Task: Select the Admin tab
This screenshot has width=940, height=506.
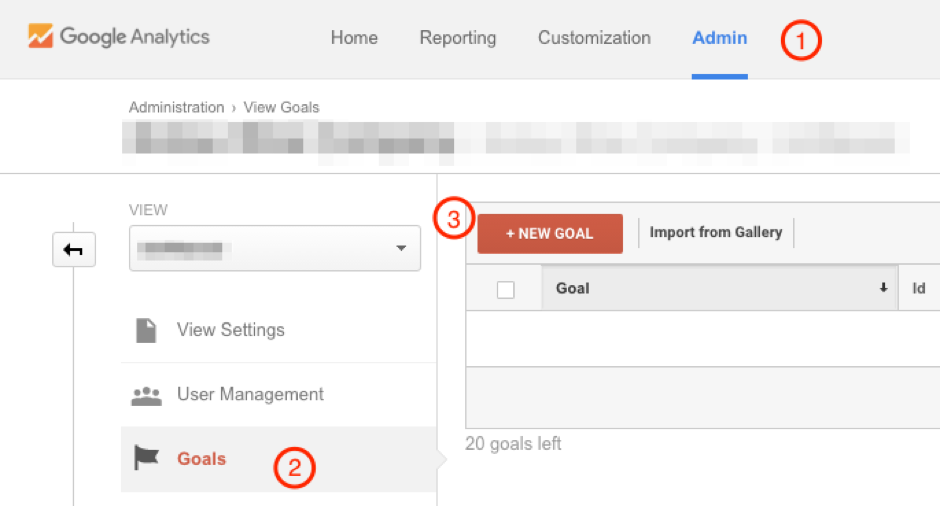Action: click(x=719, y=38)
